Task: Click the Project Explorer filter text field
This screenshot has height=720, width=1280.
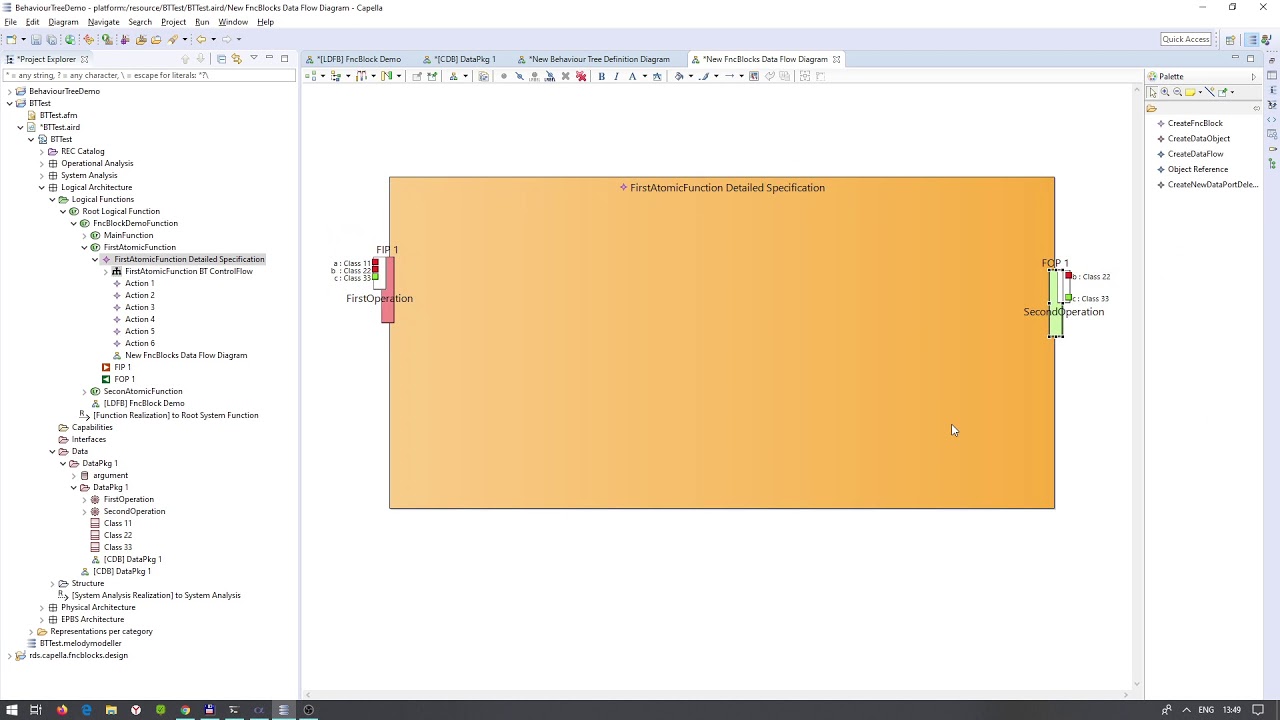Action: point(148,75)
